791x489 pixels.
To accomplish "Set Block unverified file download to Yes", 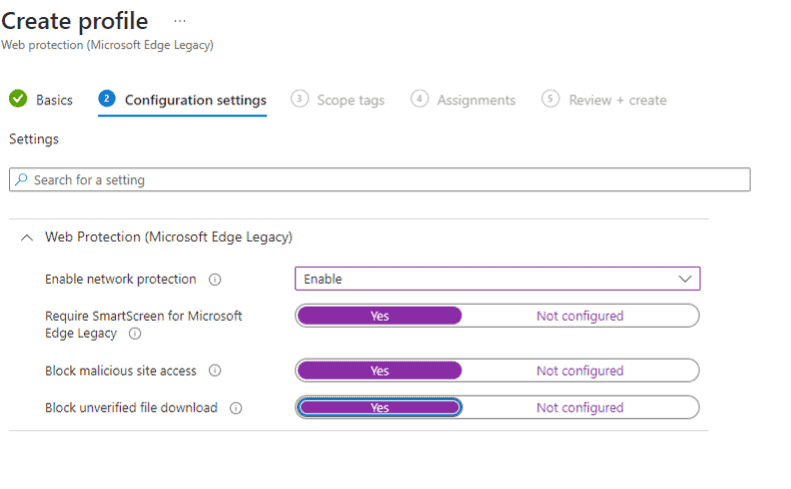I will (379, 408).
